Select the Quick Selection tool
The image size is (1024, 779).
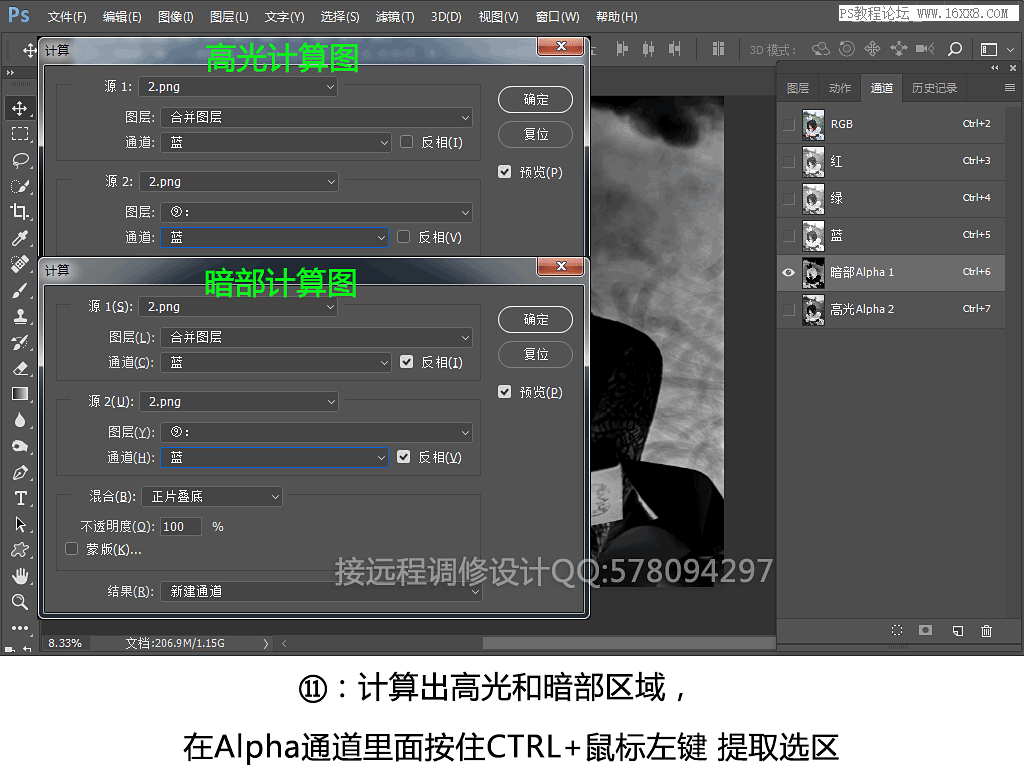click(x=20, y=186)
